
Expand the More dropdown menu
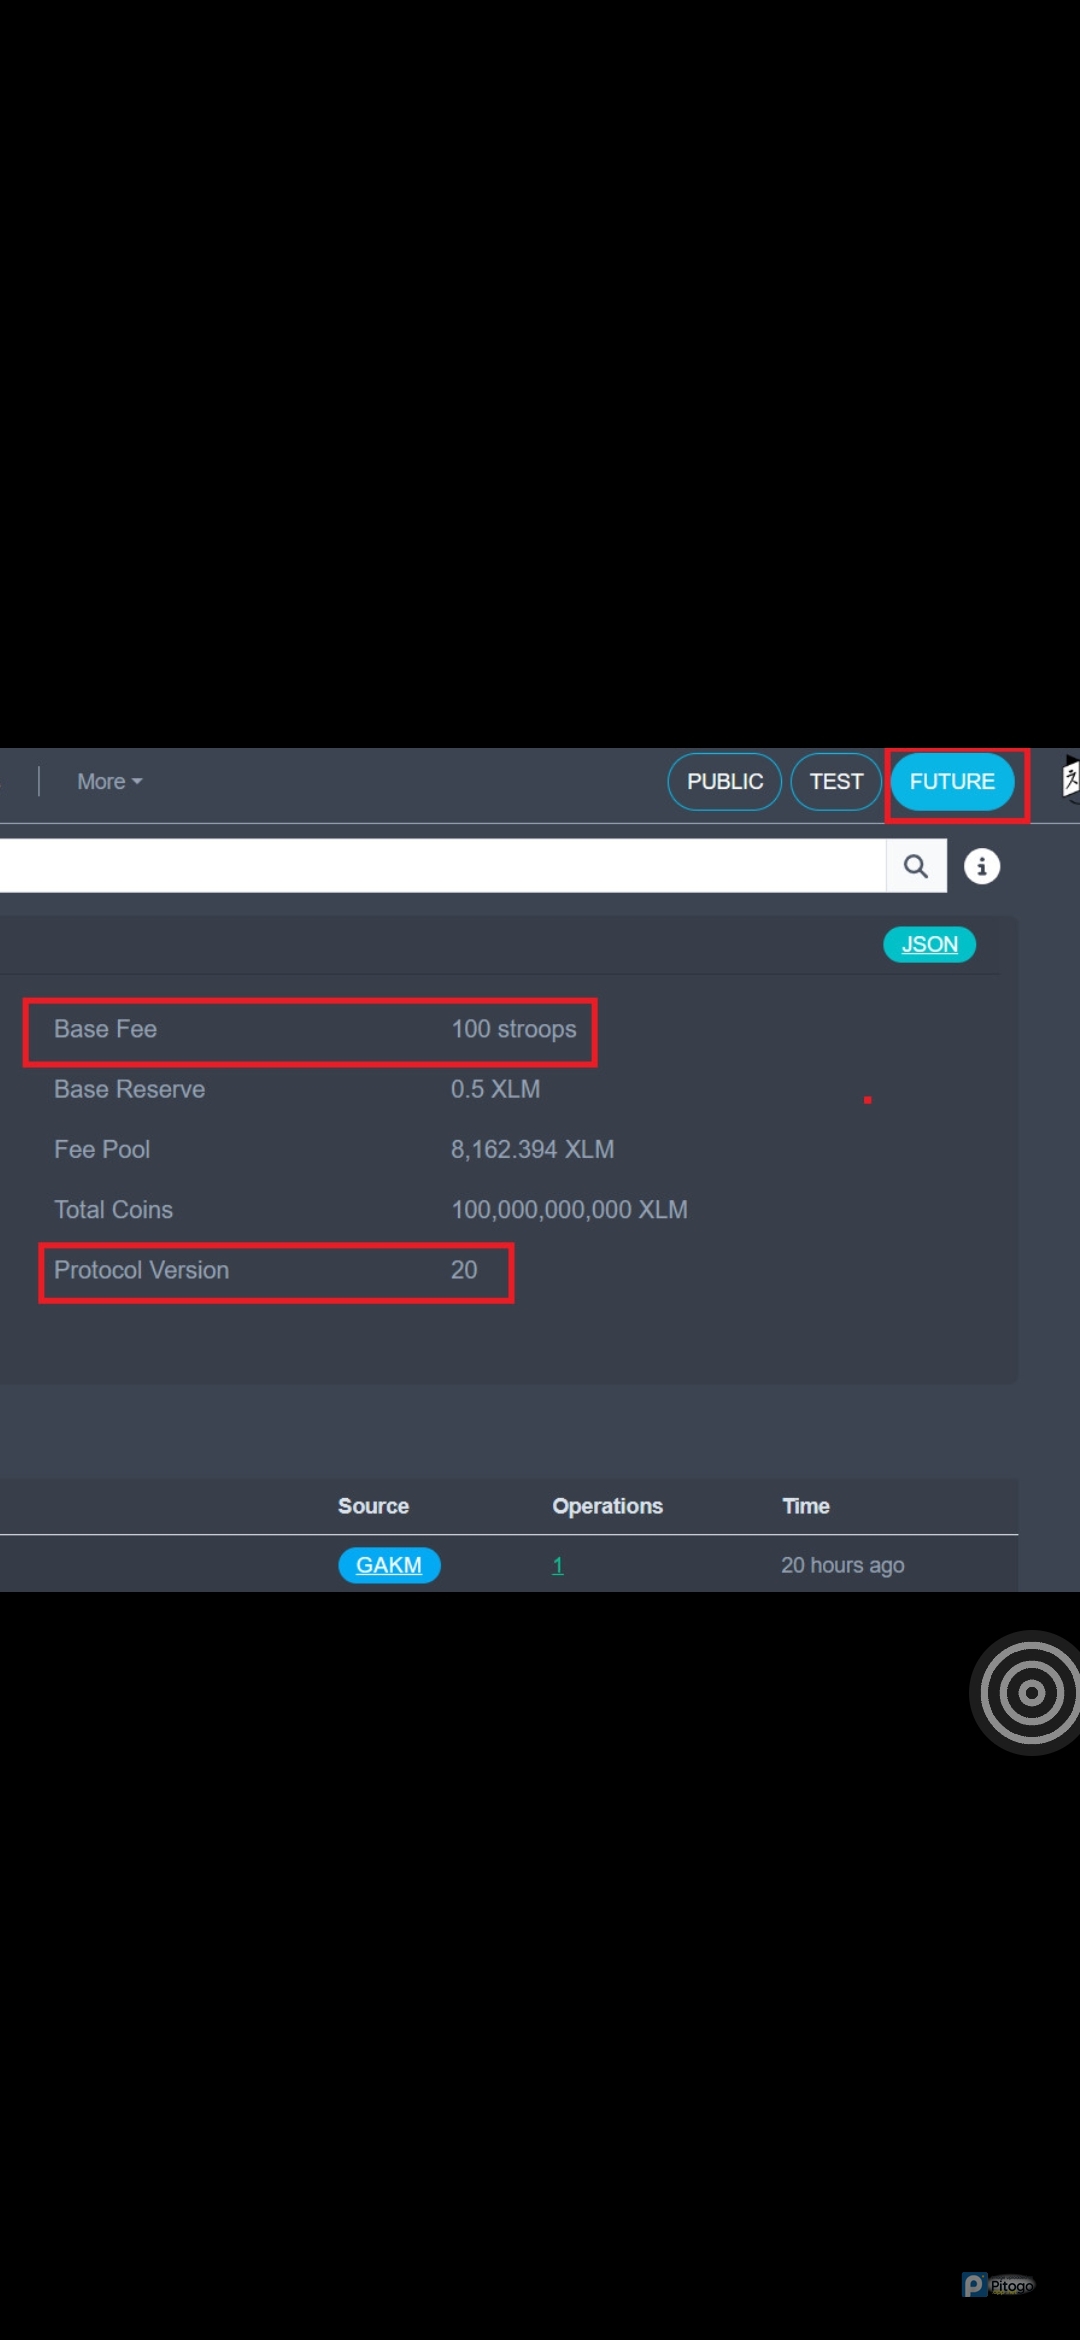[x=109, y=782]
